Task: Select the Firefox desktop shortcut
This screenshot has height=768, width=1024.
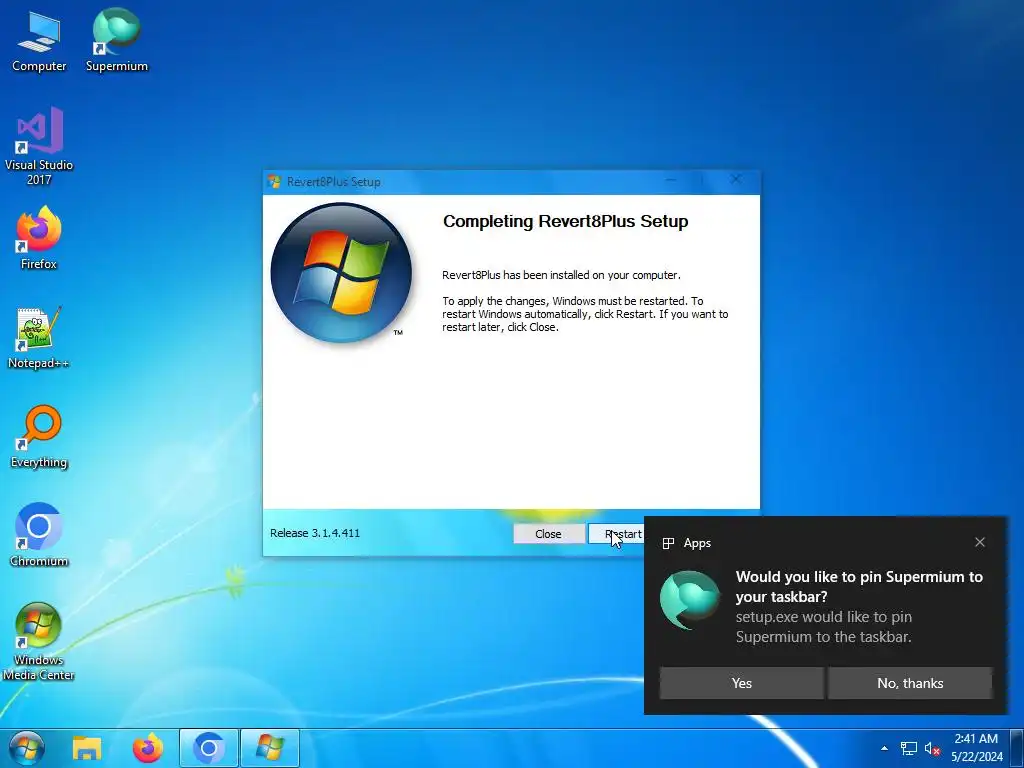Action: point(39,238)
